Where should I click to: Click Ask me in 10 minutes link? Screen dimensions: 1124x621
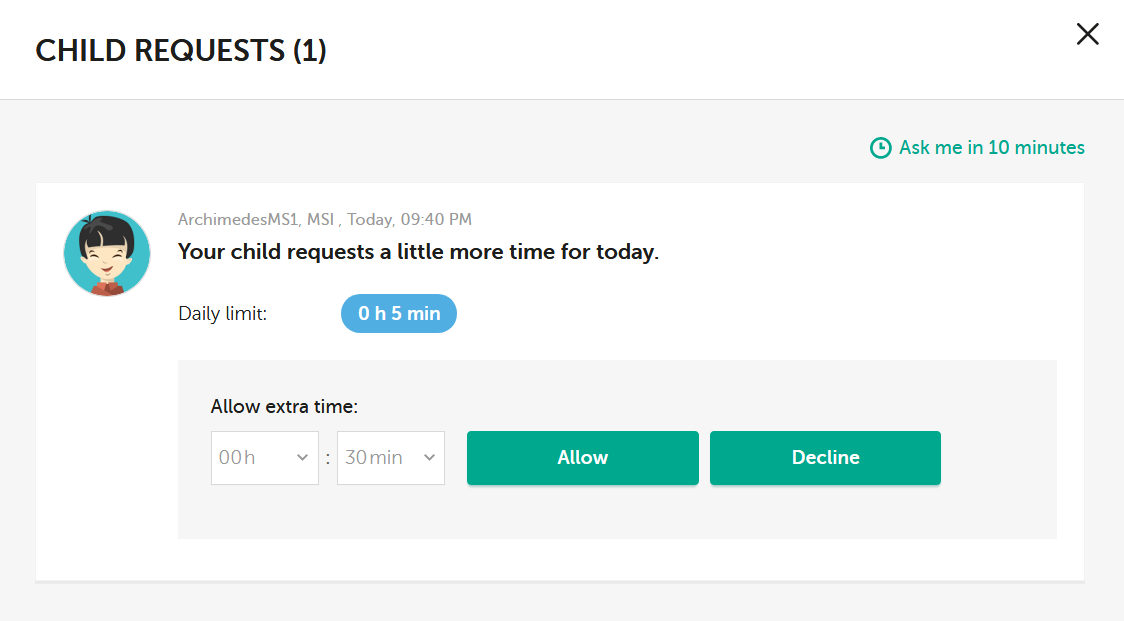(991, 147)
